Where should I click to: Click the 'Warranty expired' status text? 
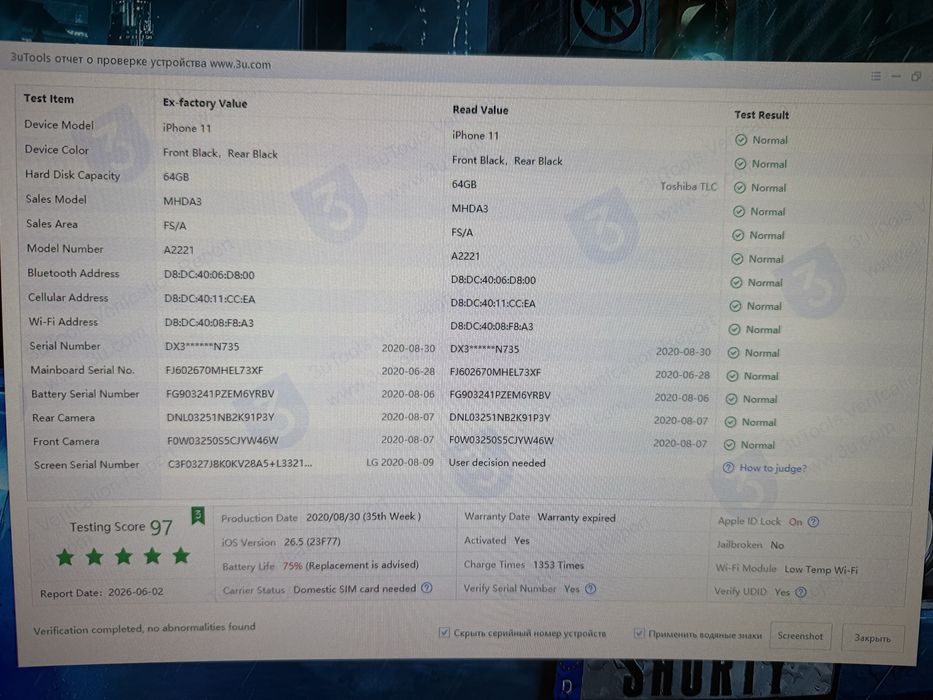click(577, 518)
